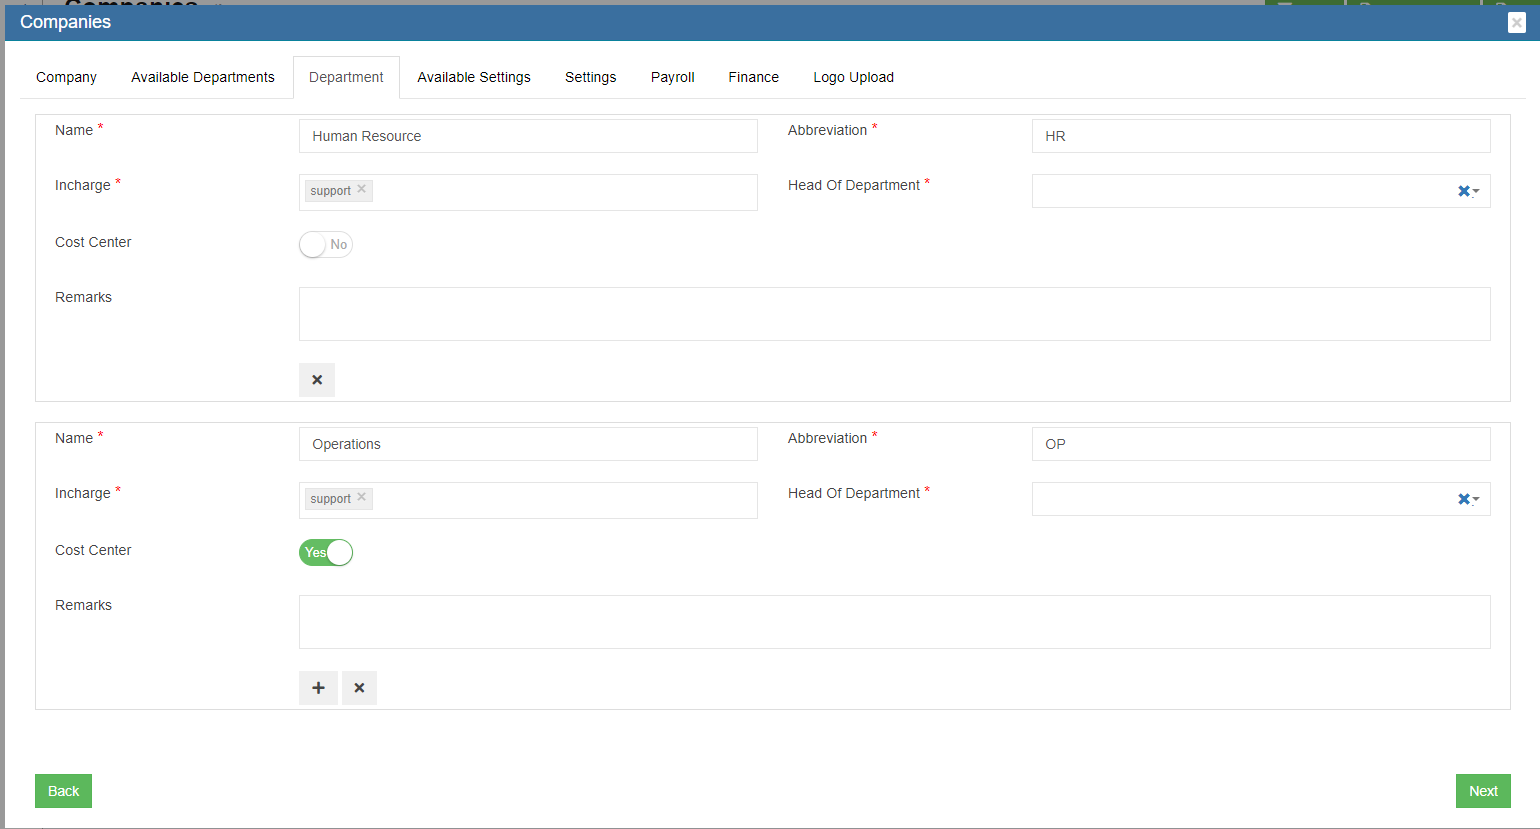The width and height of the screenshot is (1540, 829).
Task: Switch to the Payroll tab
Action: pos(672,77)
